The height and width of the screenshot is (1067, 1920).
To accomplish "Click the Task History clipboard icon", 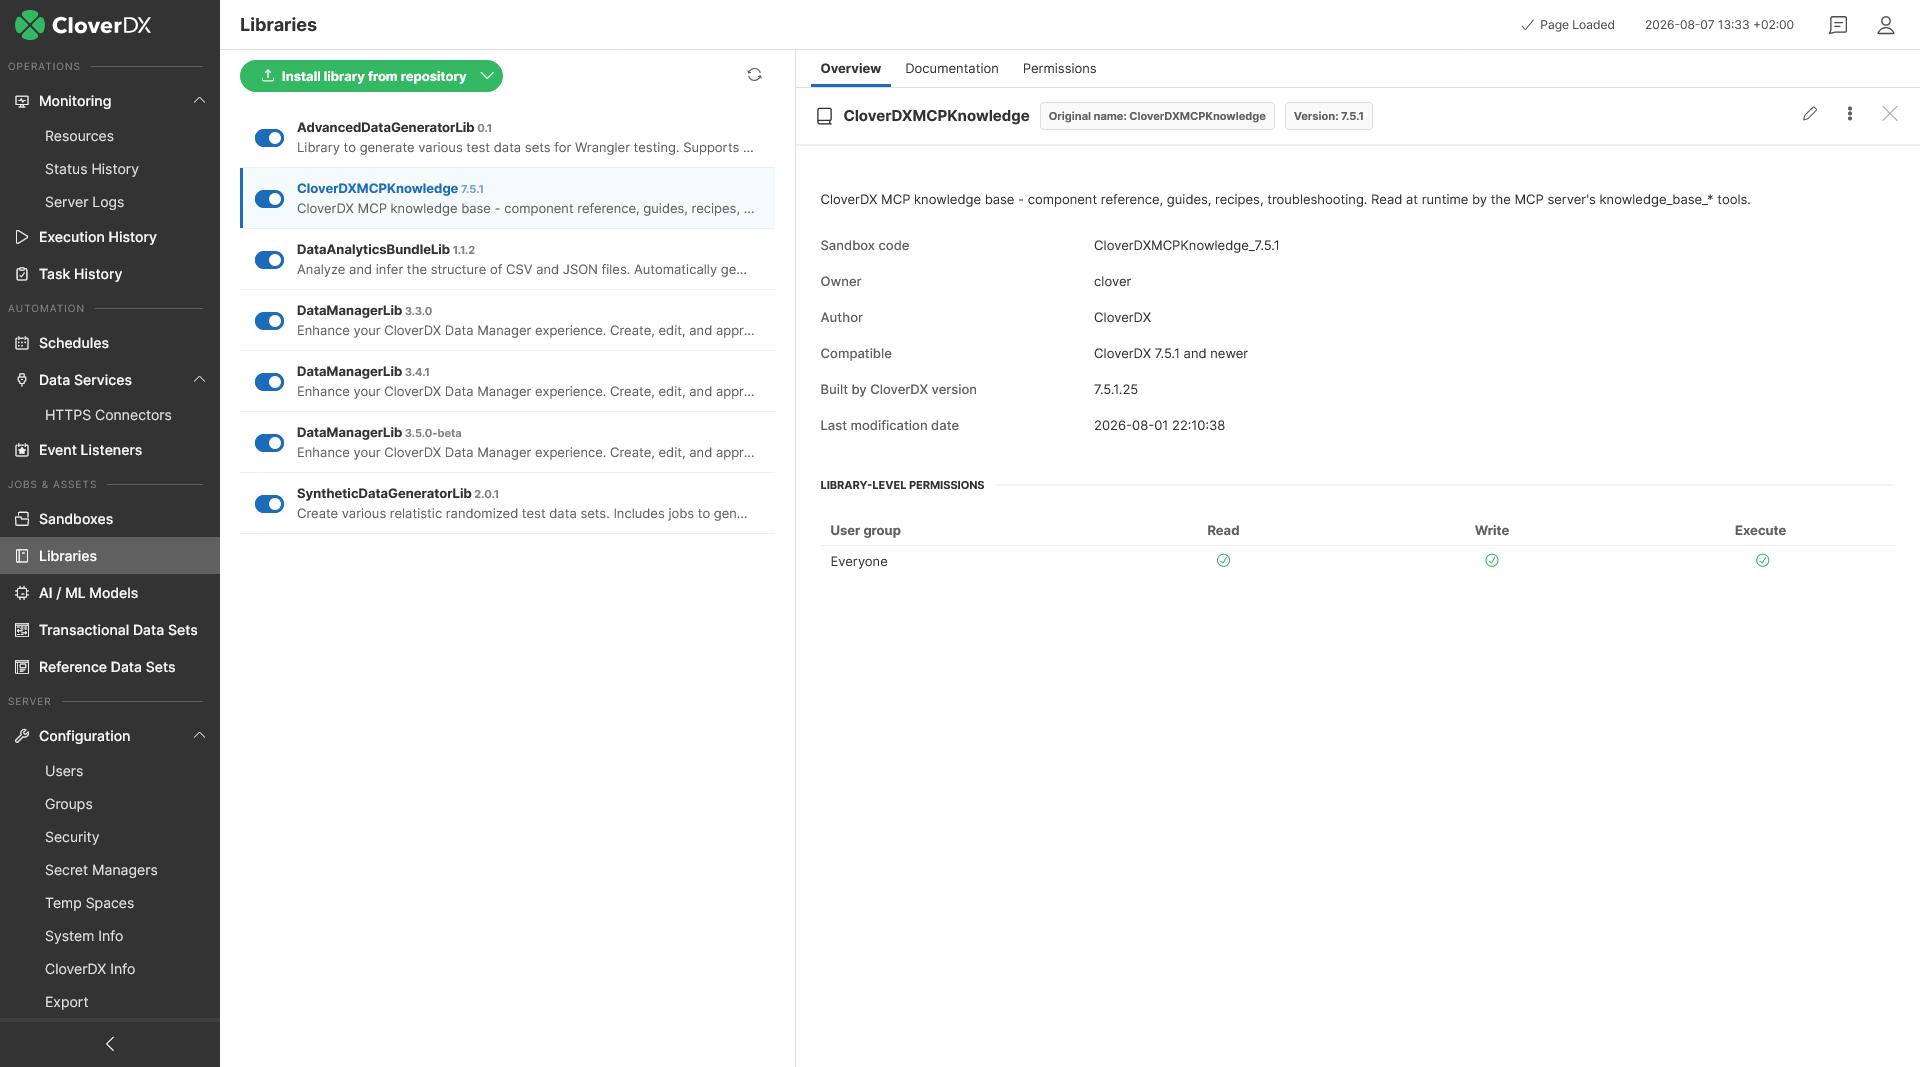I will coord(22,274).
